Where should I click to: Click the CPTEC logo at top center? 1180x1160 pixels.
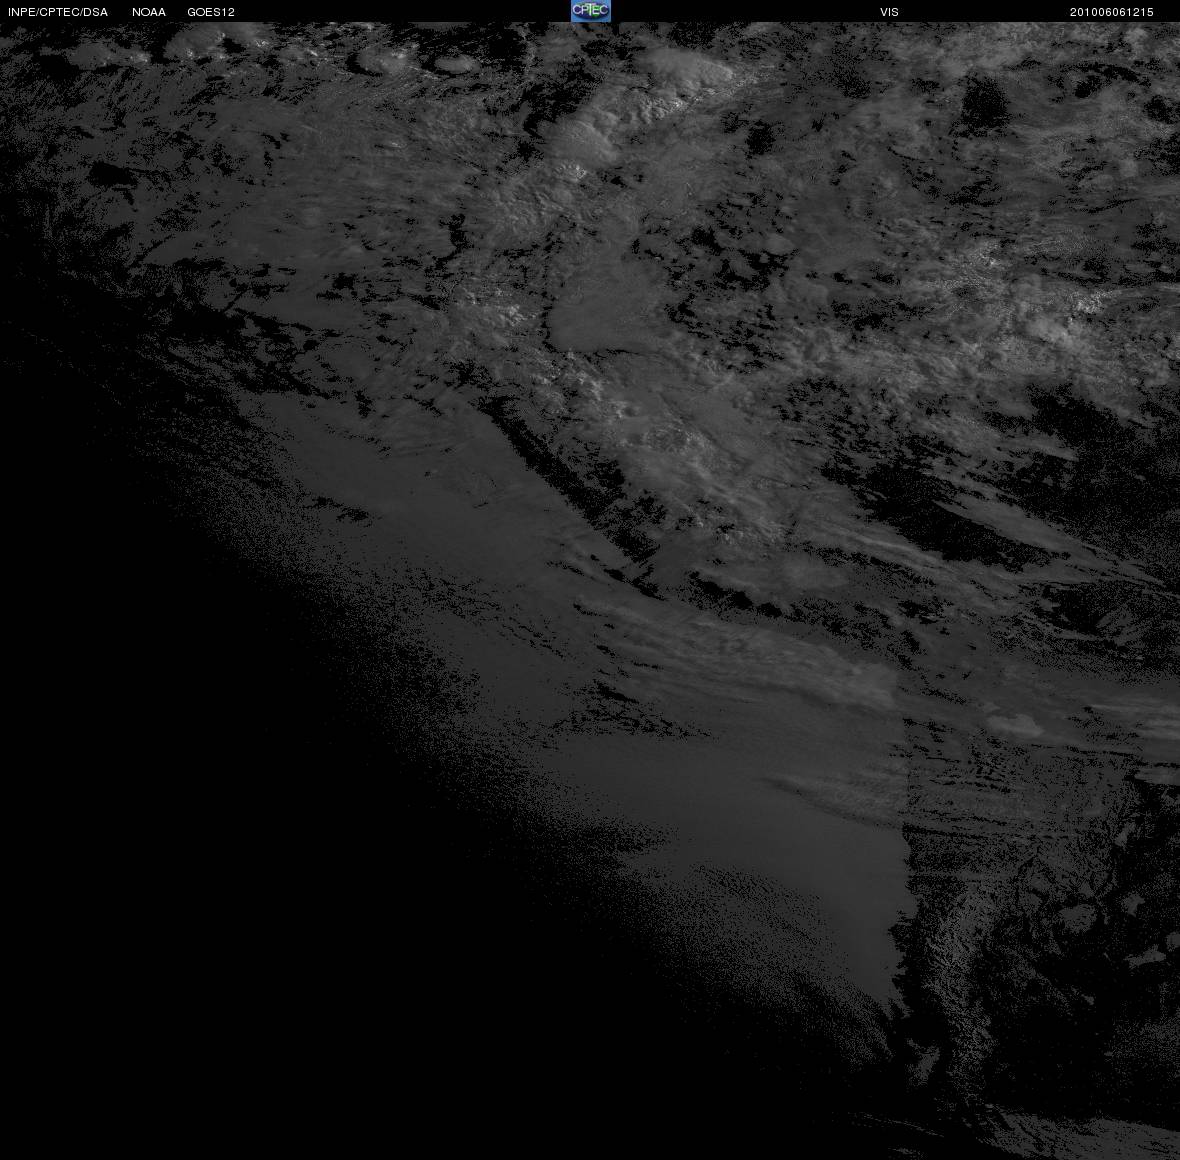(x=591, y=11)
